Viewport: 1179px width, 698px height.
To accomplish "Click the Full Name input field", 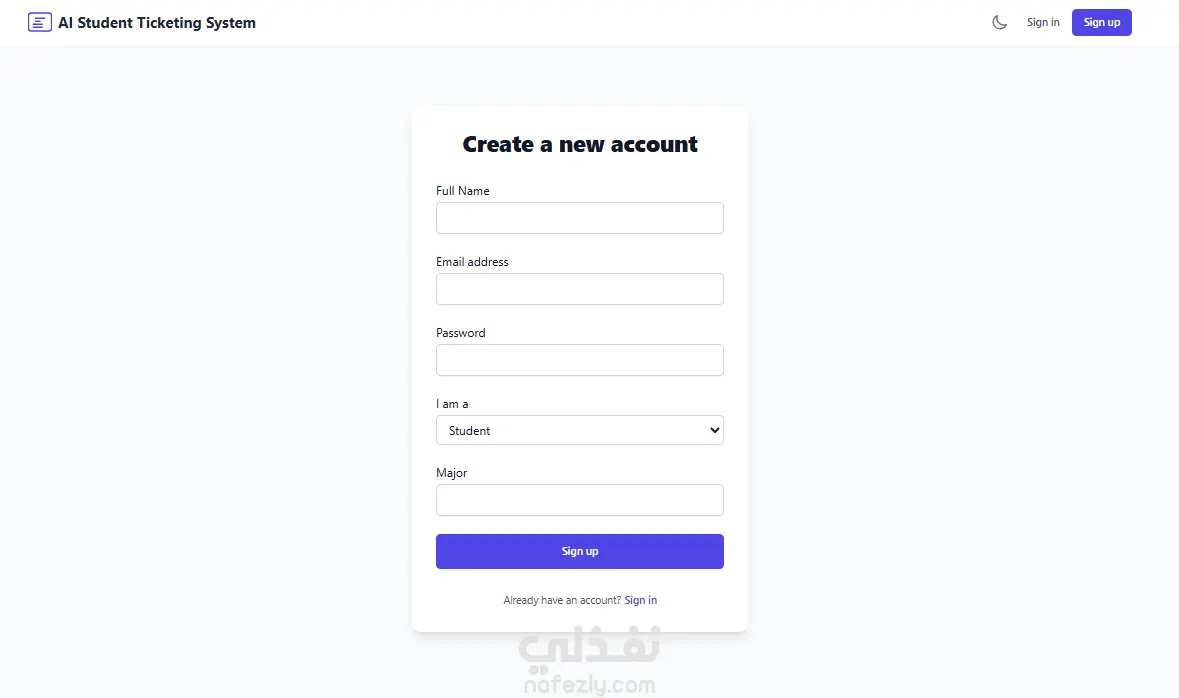I will [580, 218].
